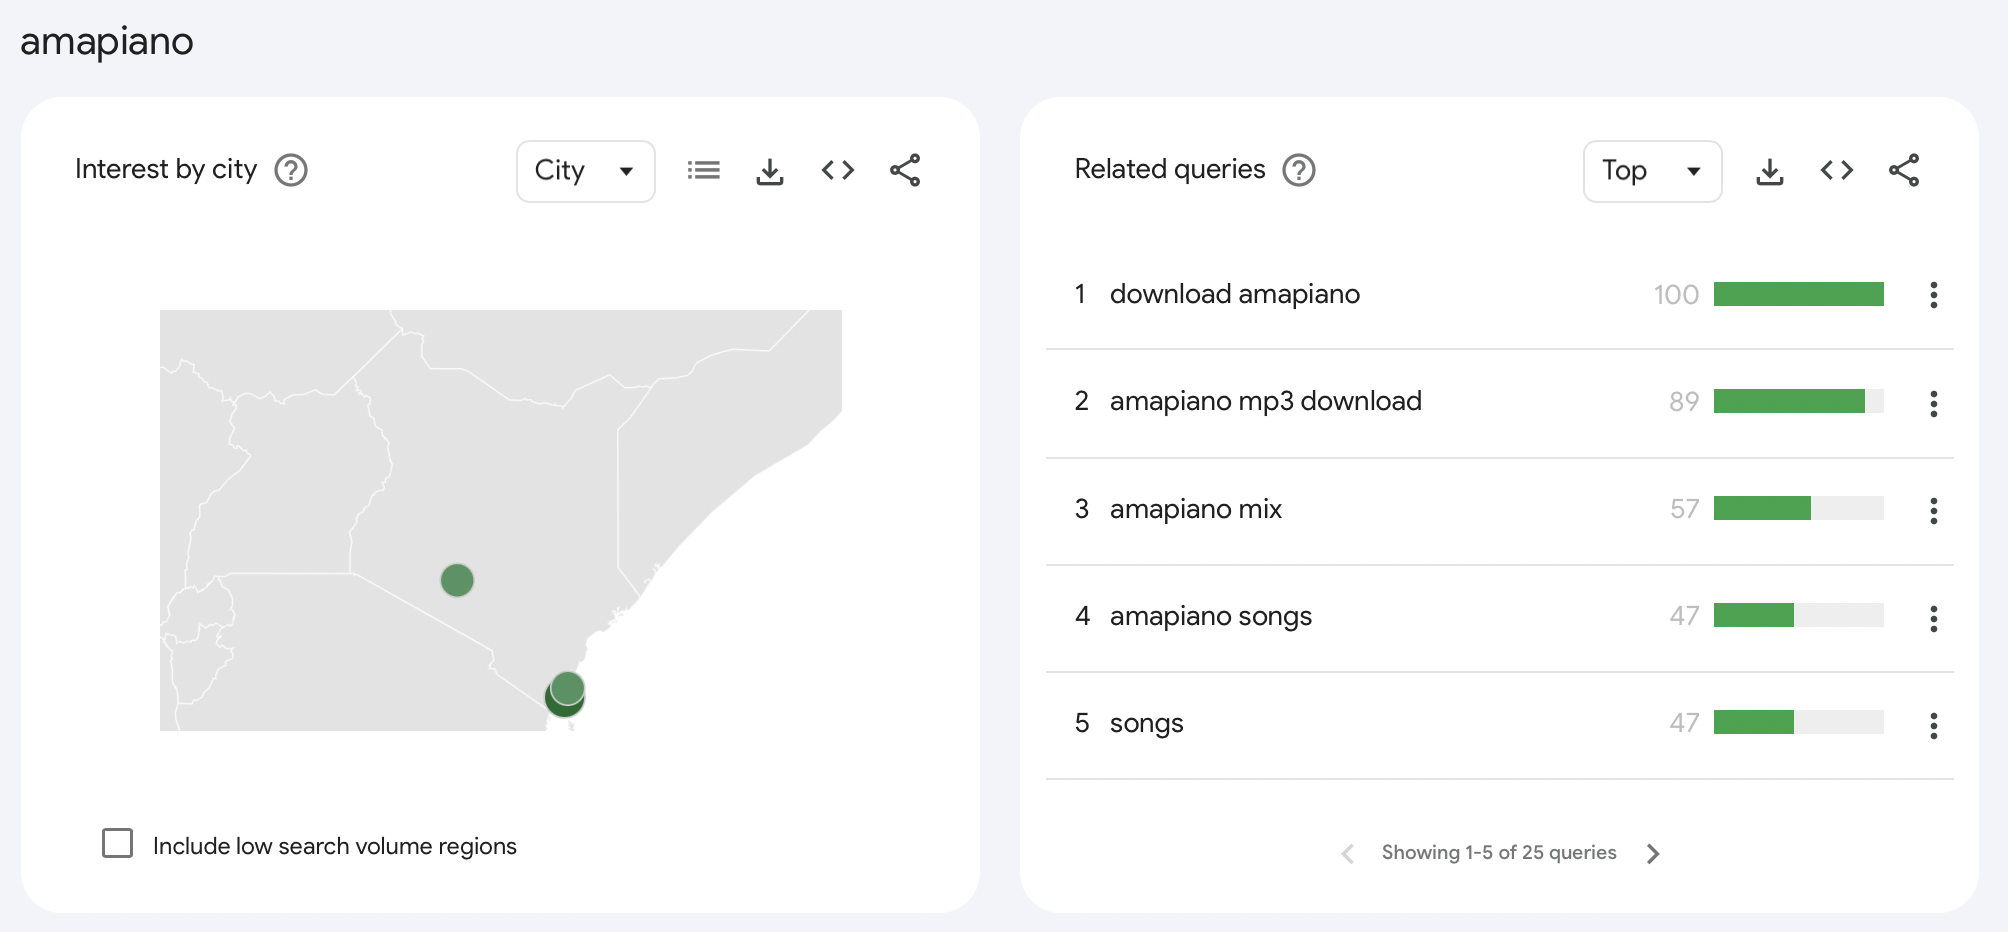The width and height of the screenshot is (2008, 932).
Task: Download Related queries data
Action: pos(1770,171)
